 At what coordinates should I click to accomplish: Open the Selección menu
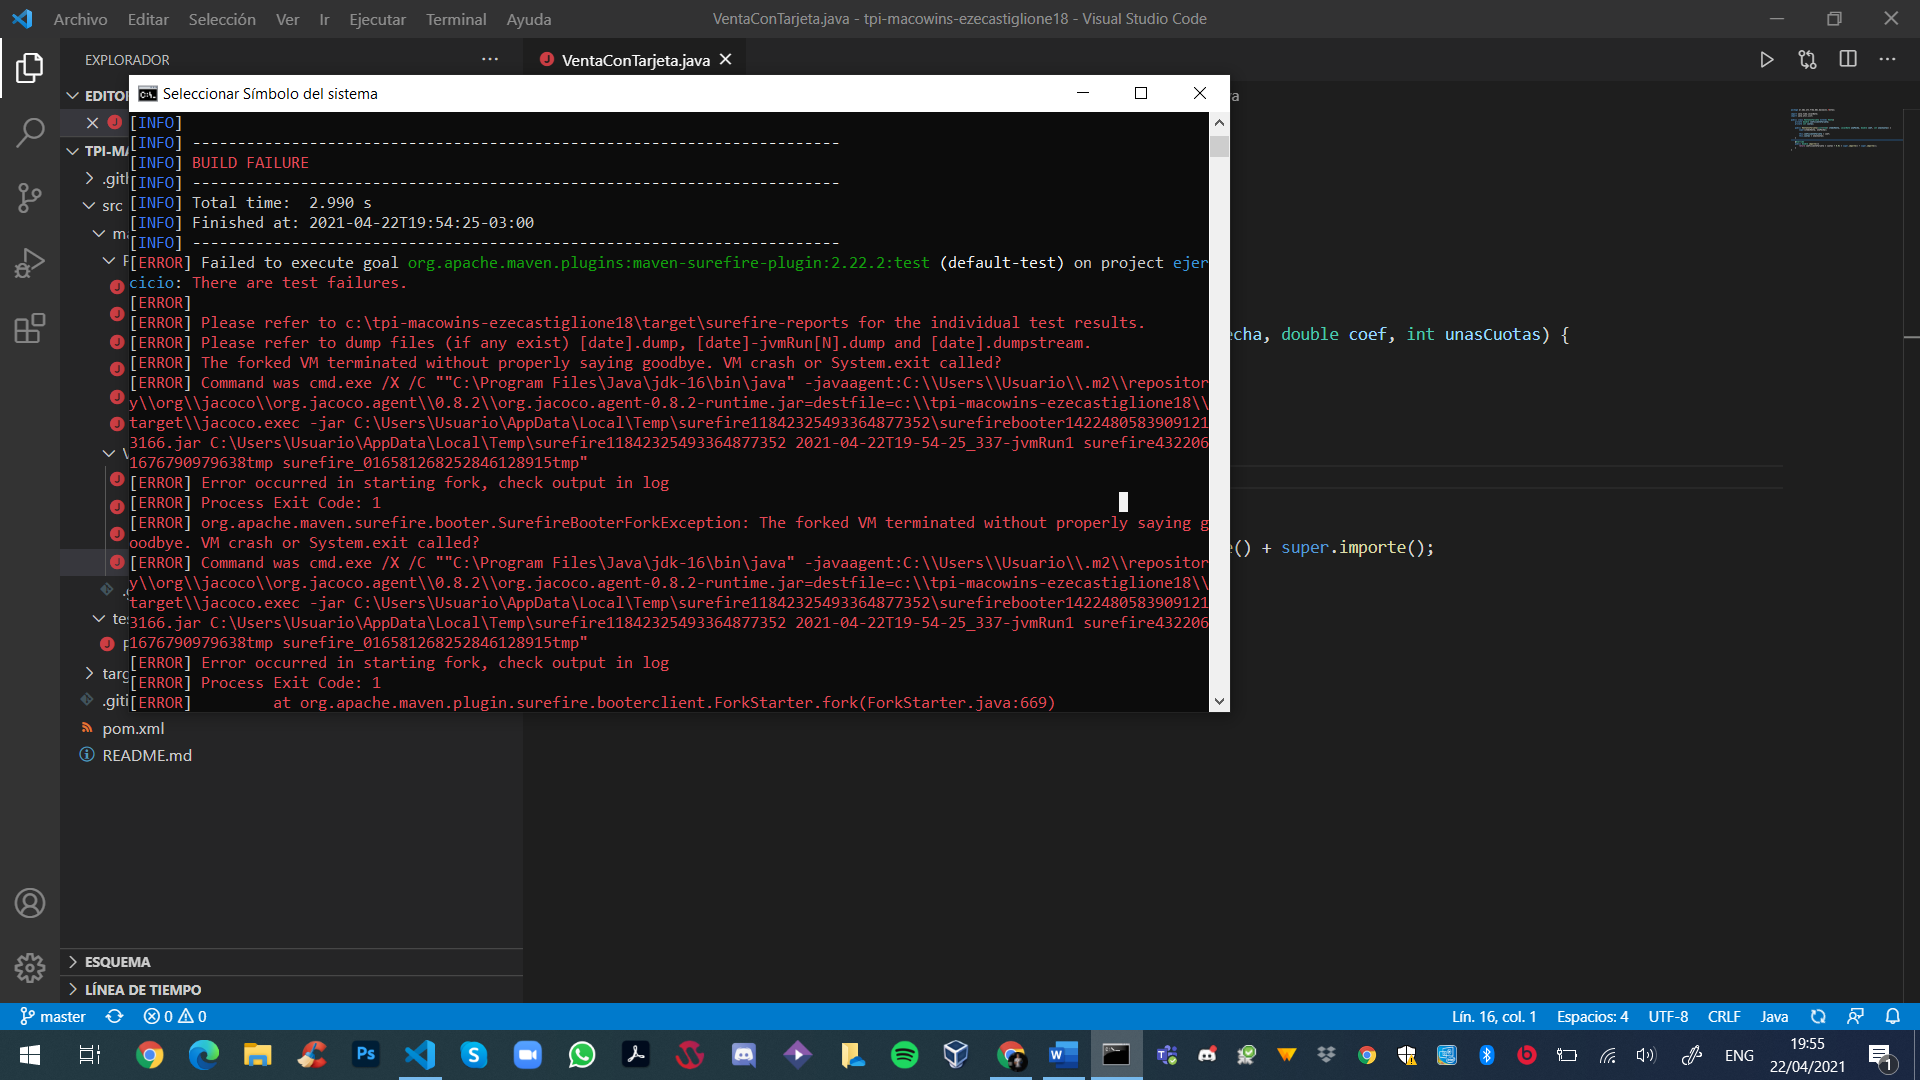(222, 19)
